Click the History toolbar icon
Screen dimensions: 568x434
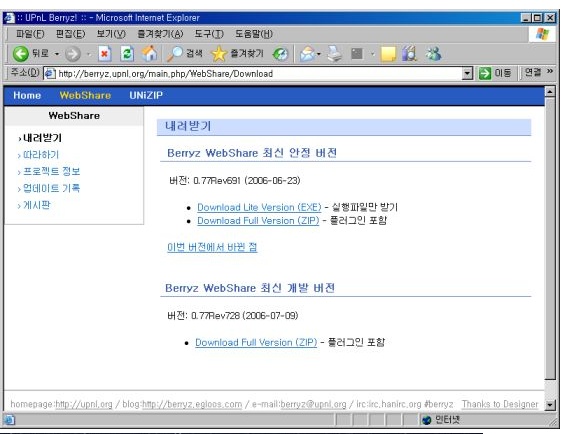click(x=280, y=54)
